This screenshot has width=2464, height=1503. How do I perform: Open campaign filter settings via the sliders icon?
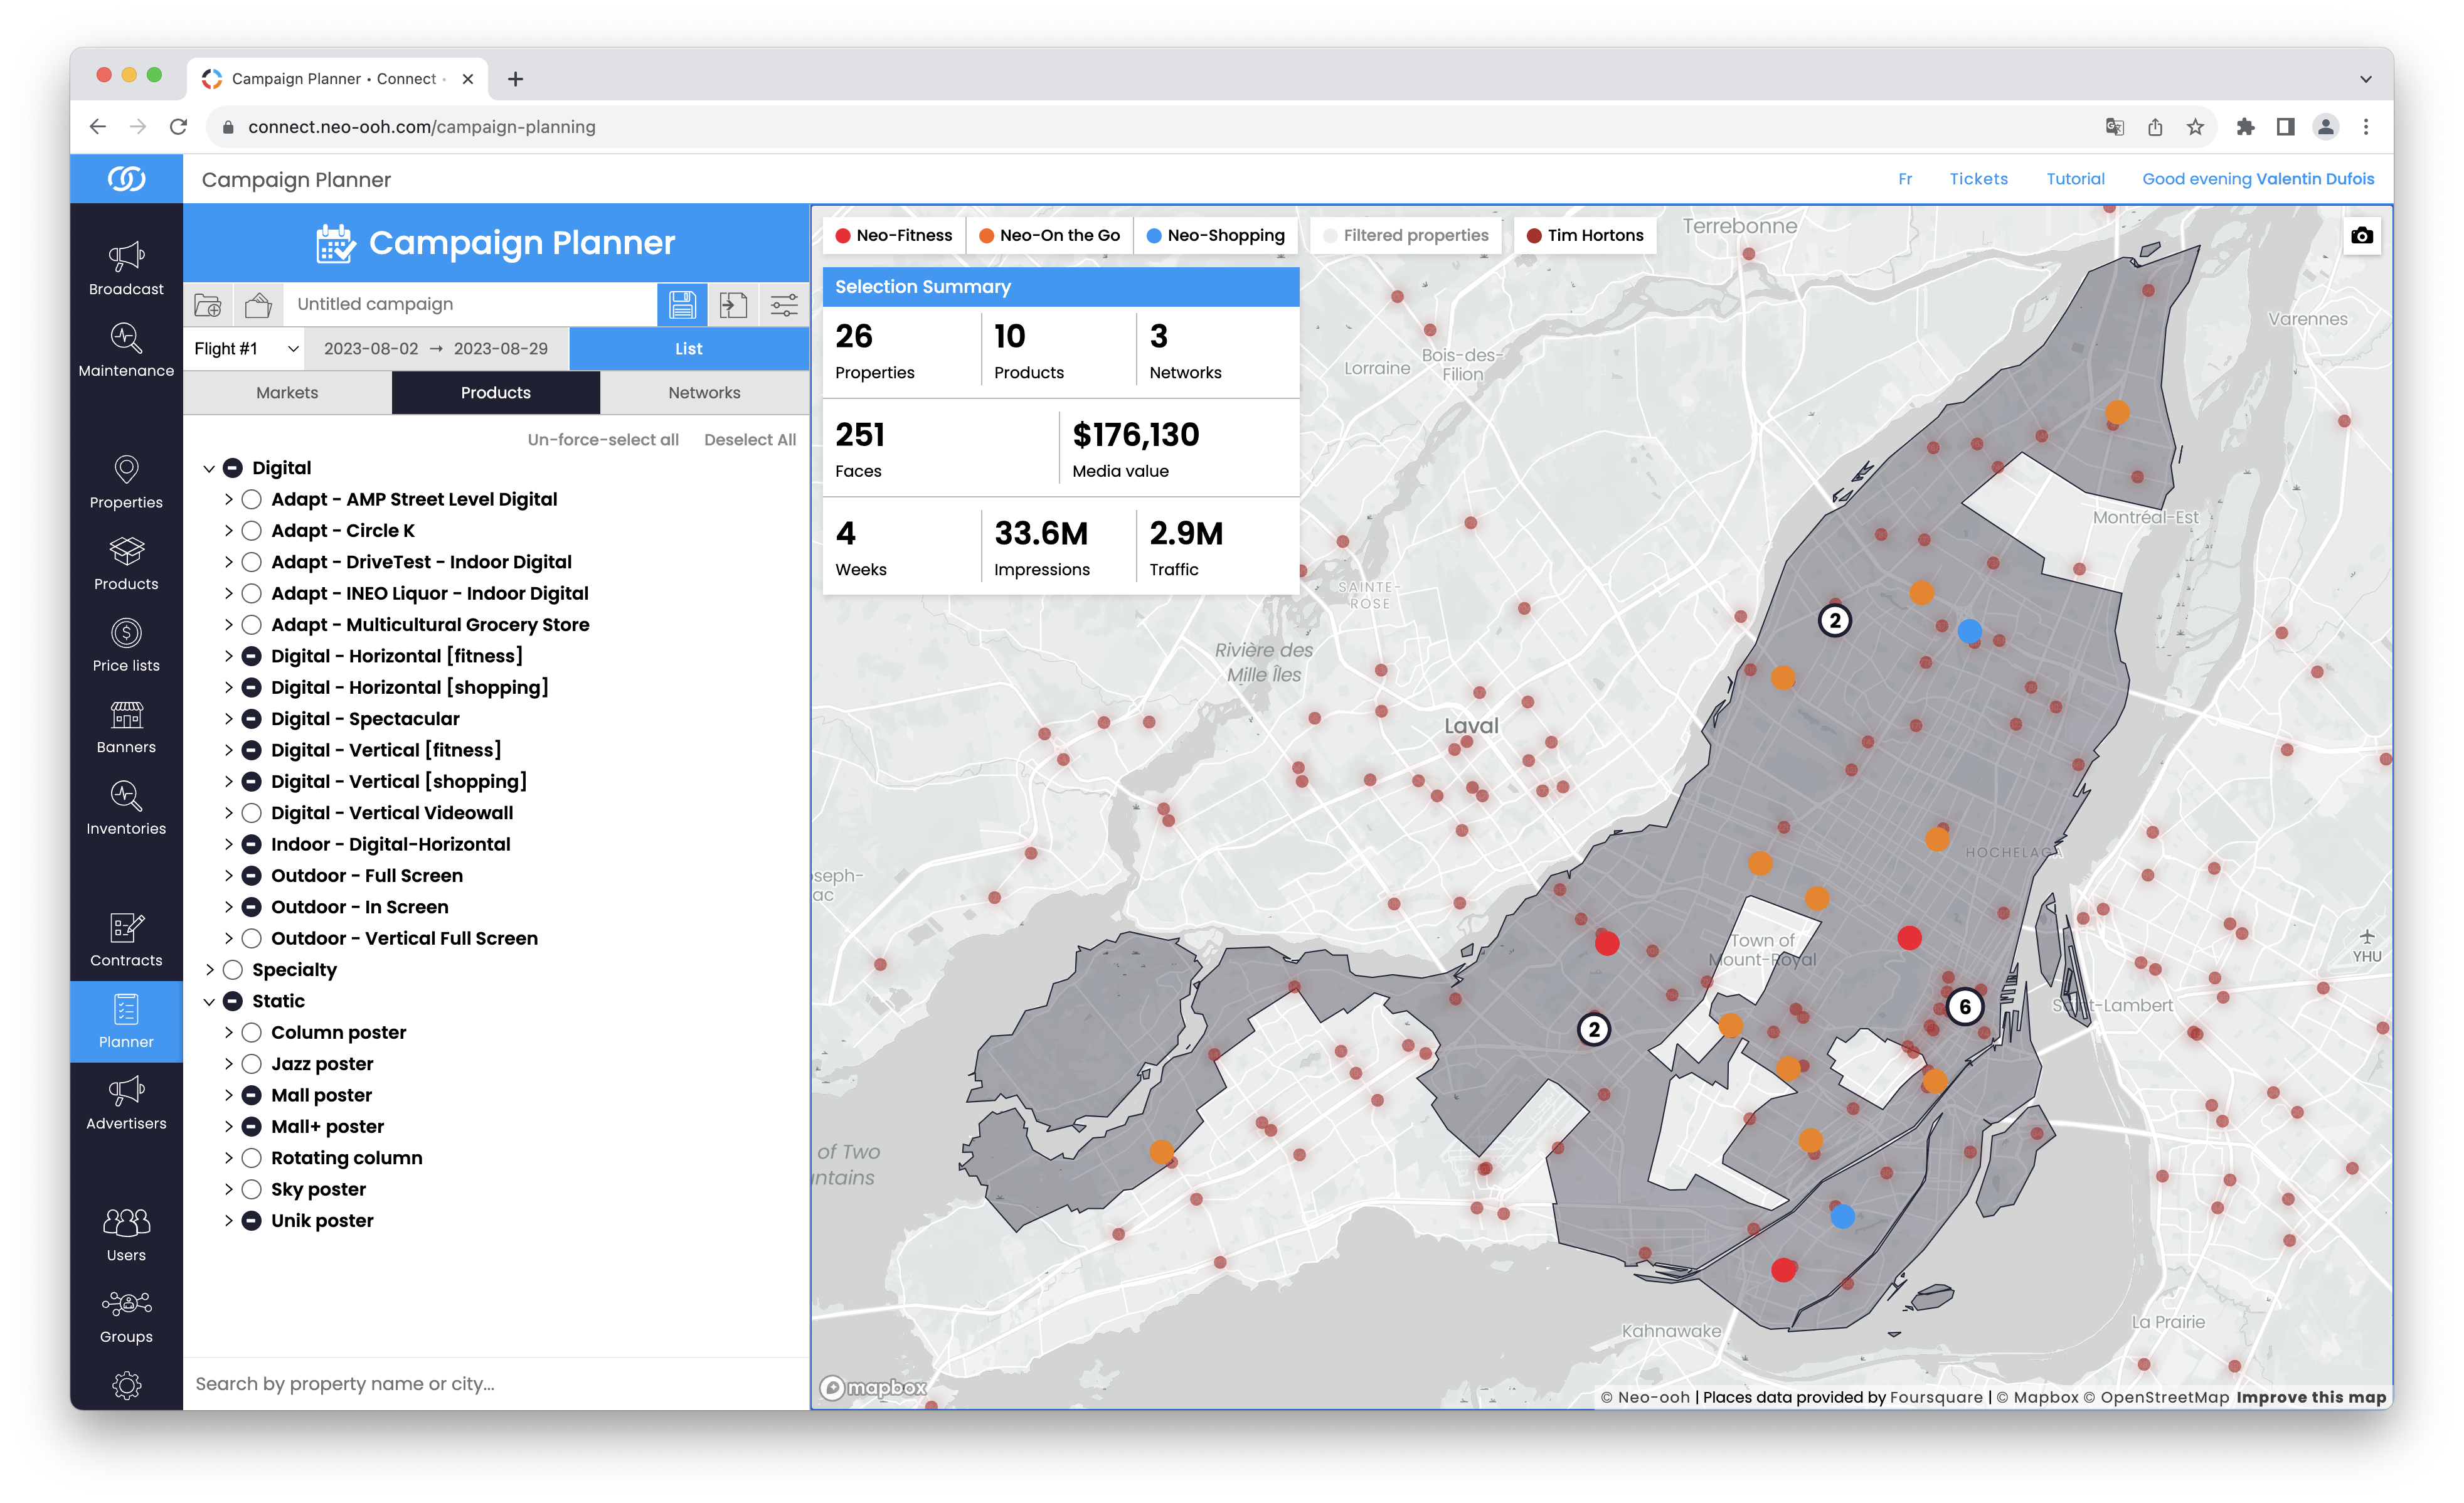coord(784,304)
